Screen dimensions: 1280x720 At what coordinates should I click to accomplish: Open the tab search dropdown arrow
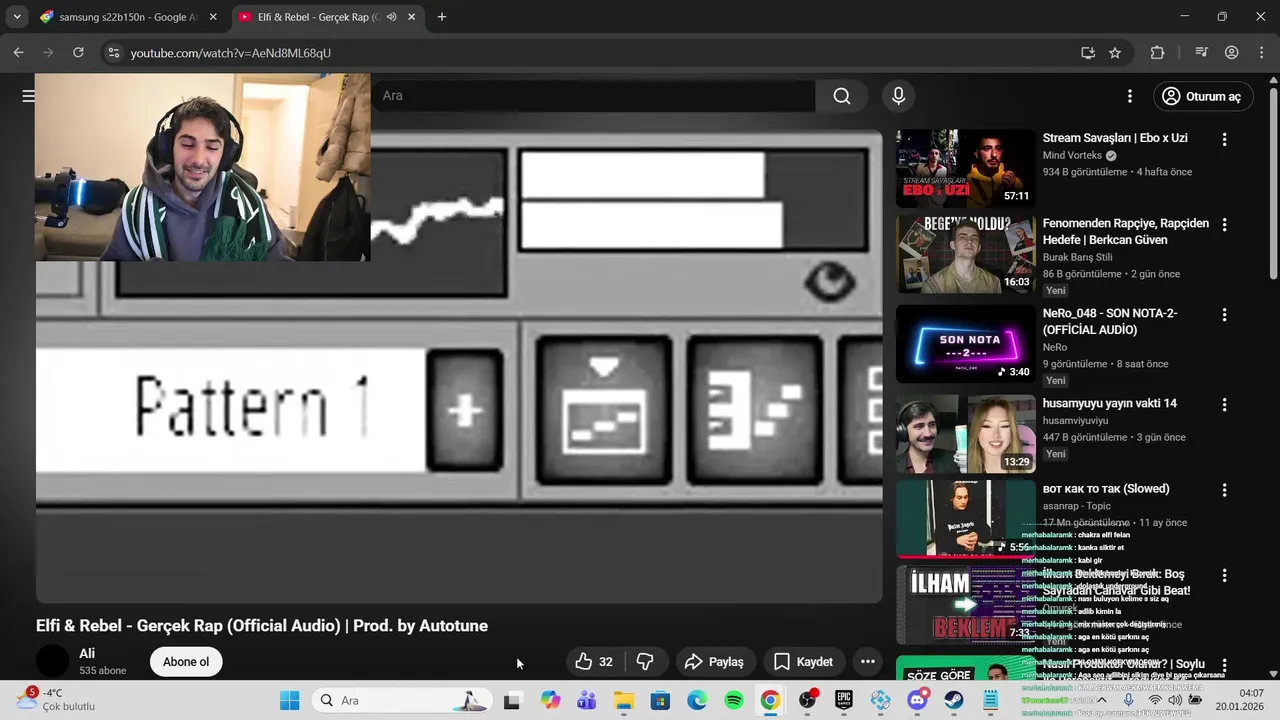(17, 17)
